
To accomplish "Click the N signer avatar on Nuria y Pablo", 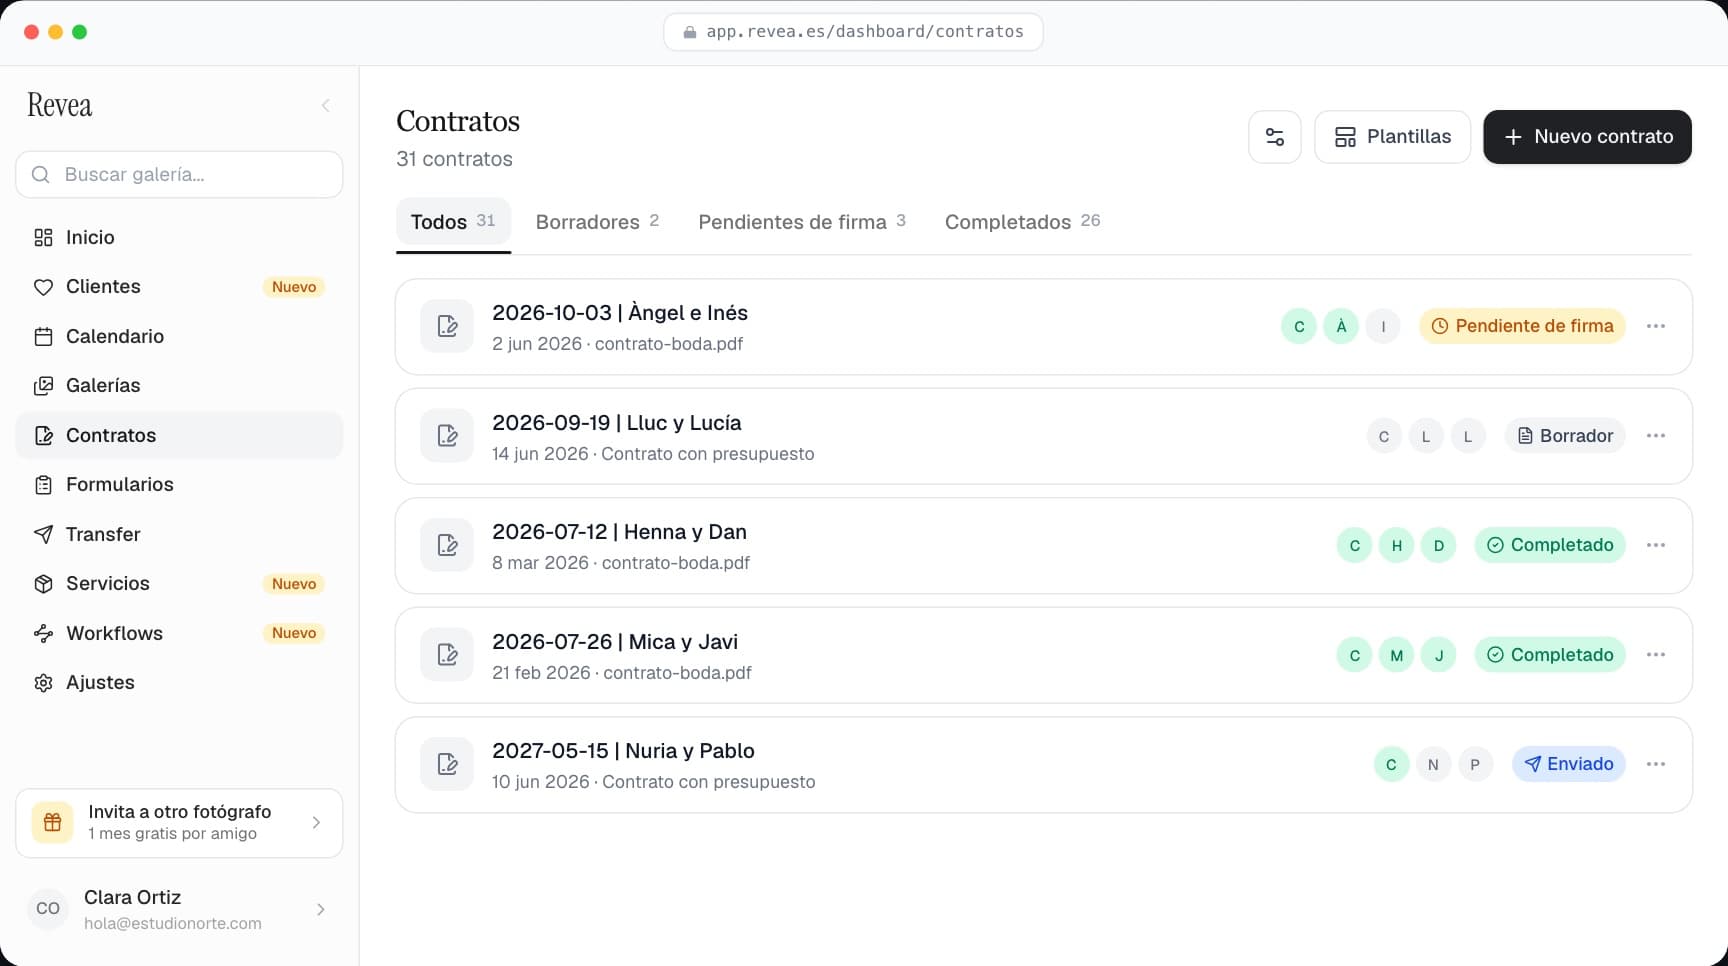I will (x=1433, y=764).
